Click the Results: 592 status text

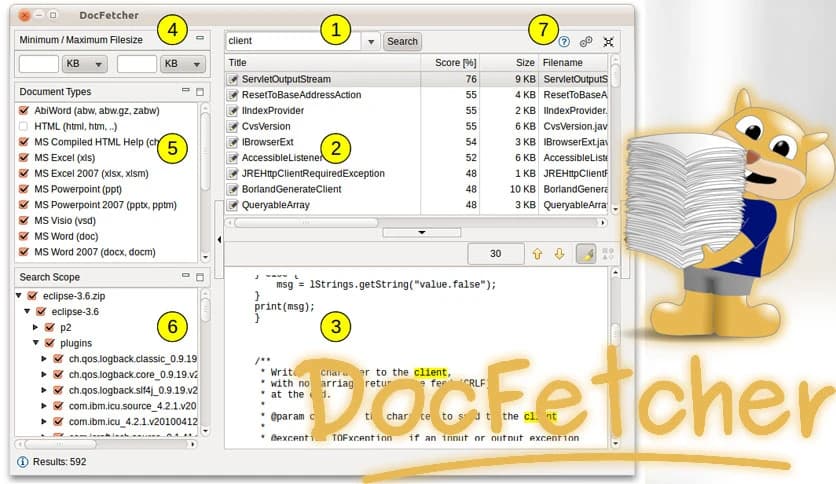pyautogui.click(x=60, y=462)
